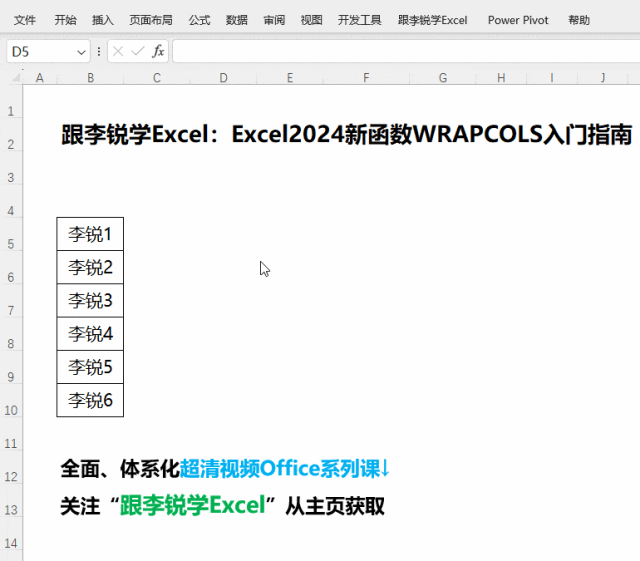Select column A header
Viewport: 640px width, 561px height.
(x=40, y=77)
